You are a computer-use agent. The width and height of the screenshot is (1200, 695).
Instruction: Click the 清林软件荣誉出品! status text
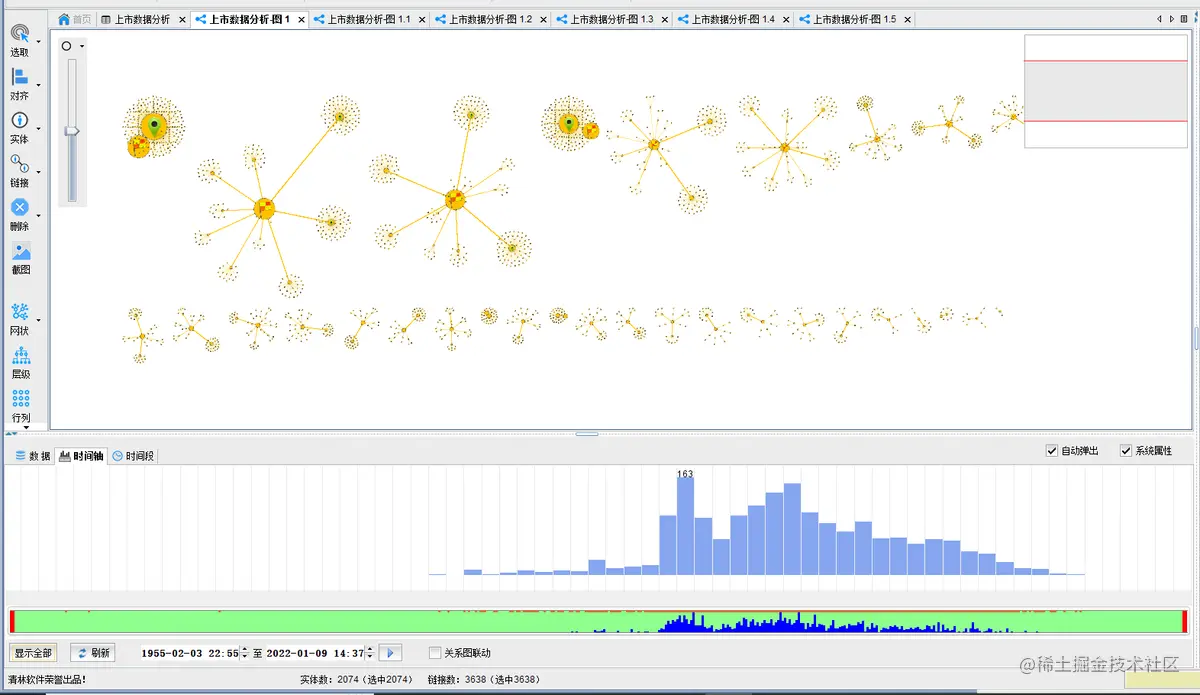coord(47,680)
